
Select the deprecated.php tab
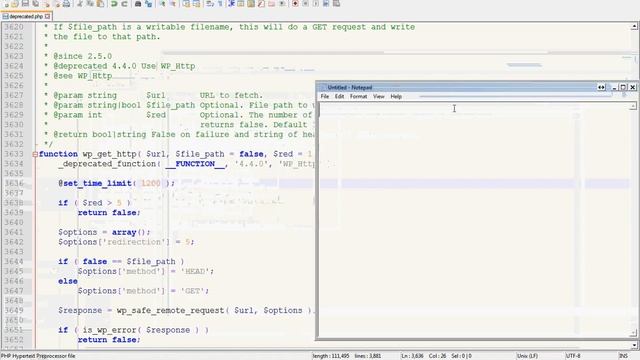click(26, 16)
